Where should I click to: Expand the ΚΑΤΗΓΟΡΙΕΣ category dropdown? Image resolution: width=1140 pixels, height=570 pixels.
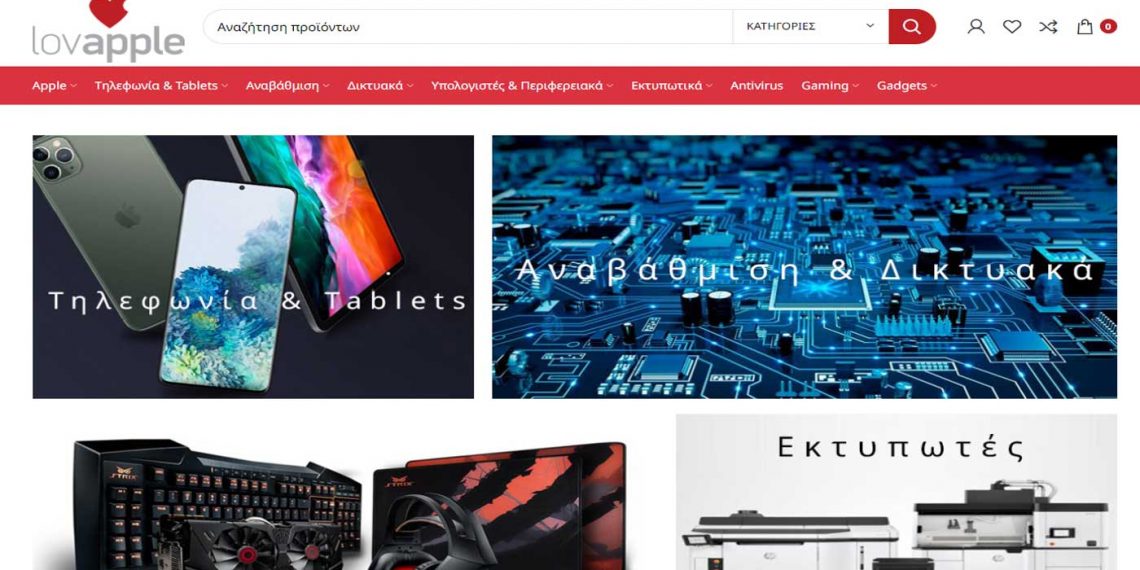coord(810,27)
